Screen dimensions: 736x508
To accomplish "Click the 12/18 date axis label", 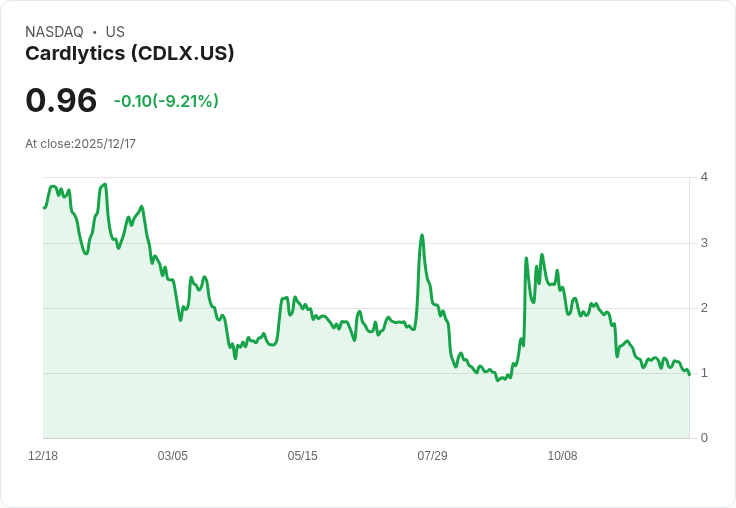I will coord(43,456).
